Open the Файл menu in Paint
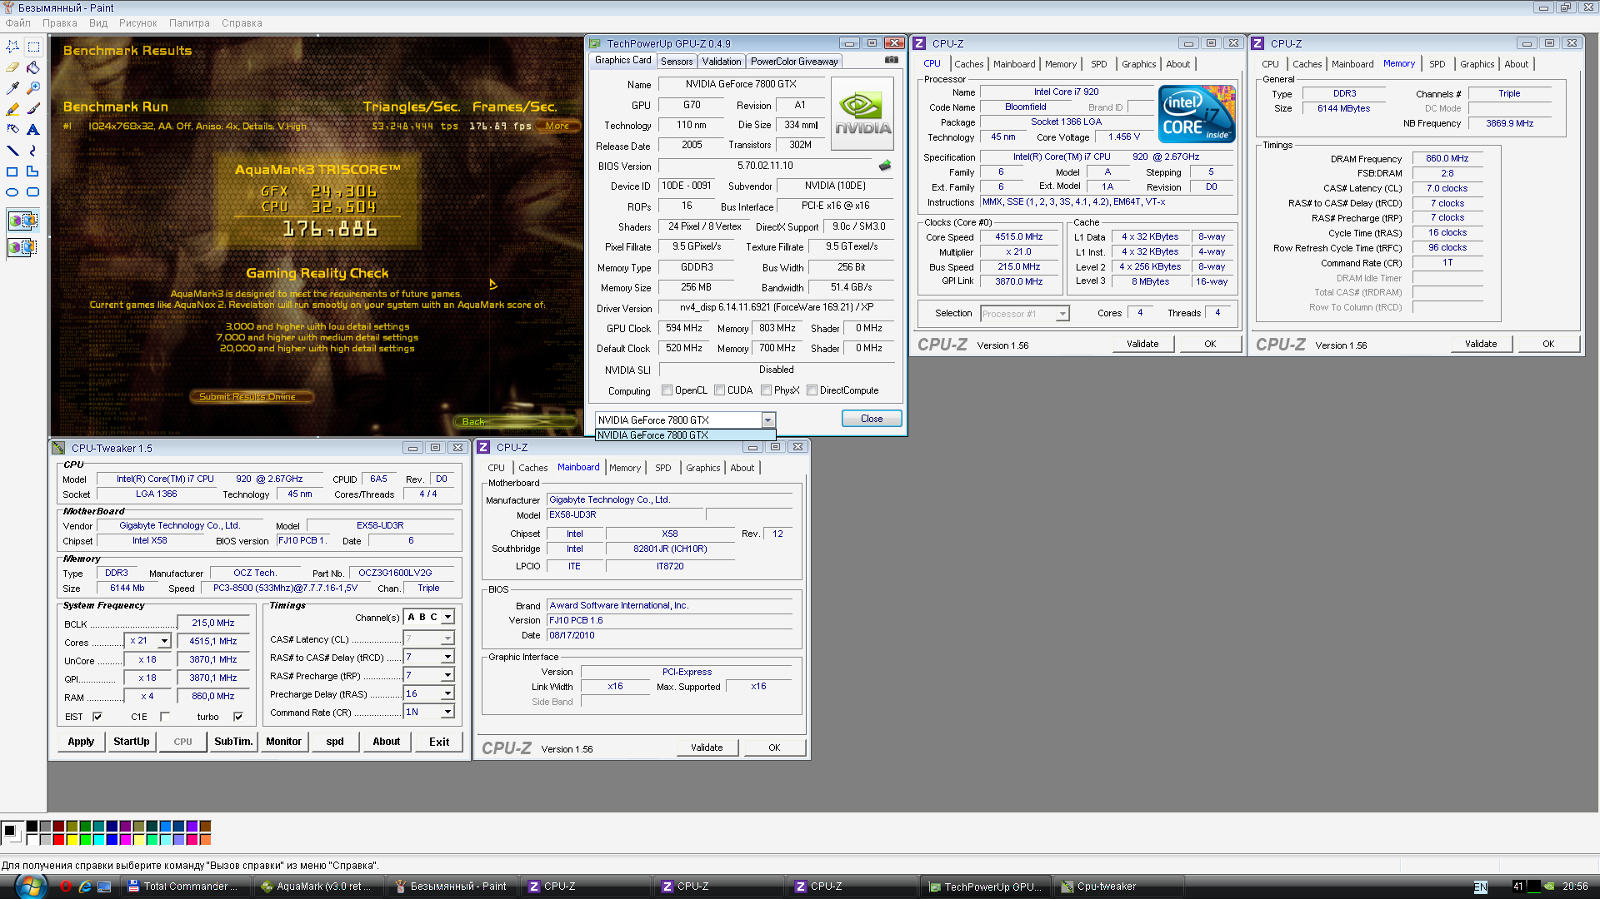Image resolution: width=1600 pixels, height=899 pixels. tap(18, 23)
